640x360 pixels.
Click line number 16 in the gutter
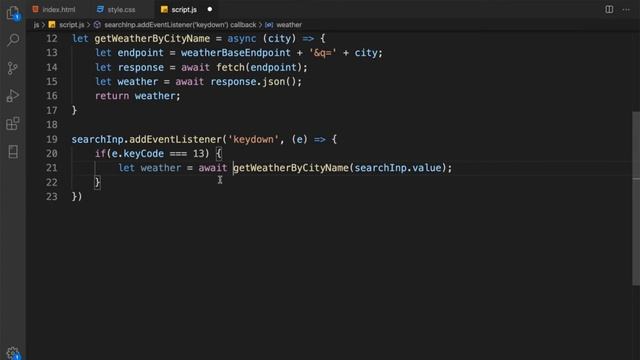click(52, 96)
